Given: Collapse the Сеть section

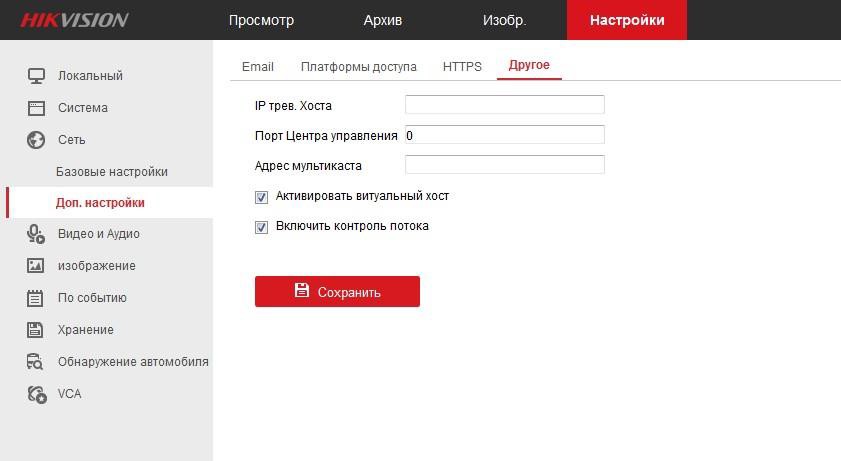Looking at the screenshot, I should point(71,140).
